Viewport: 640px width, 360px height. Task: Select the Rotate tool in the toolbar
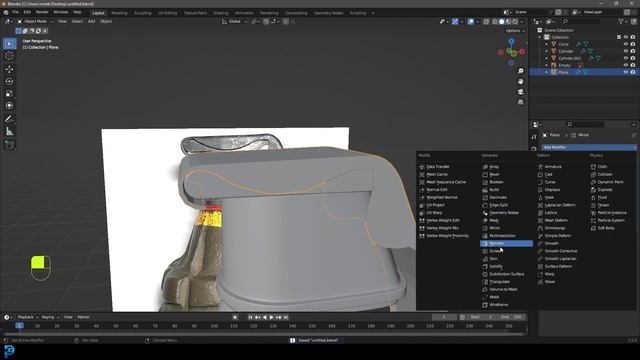[9, 81]
